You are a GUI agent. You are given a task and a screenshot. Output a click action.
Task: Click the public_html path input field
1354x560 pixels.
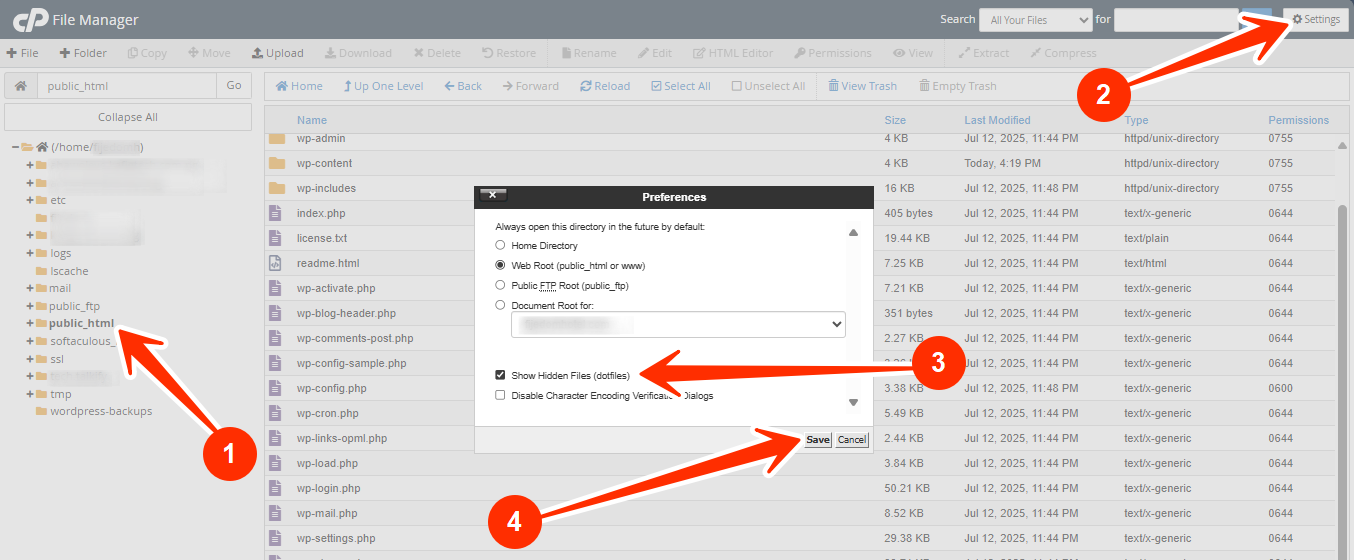click(x=127, y=86)
